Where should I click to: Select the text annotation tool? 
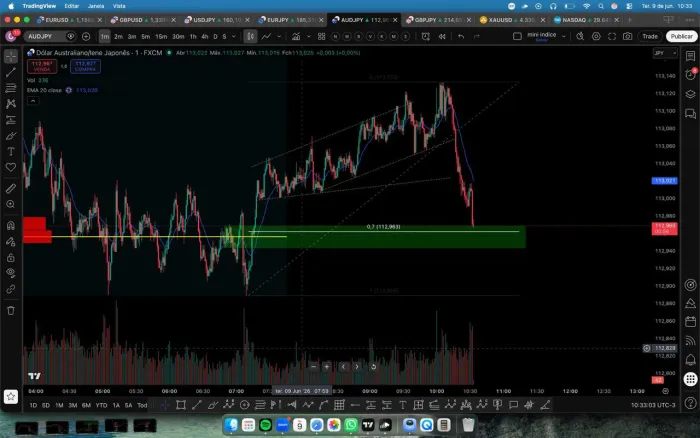(11, 152)
